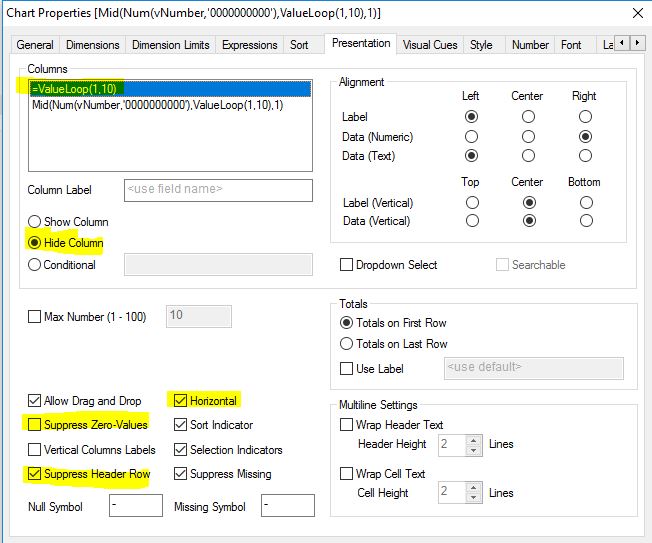Open the Dimensions tab
652x543 pixels.
coord(93,45)
